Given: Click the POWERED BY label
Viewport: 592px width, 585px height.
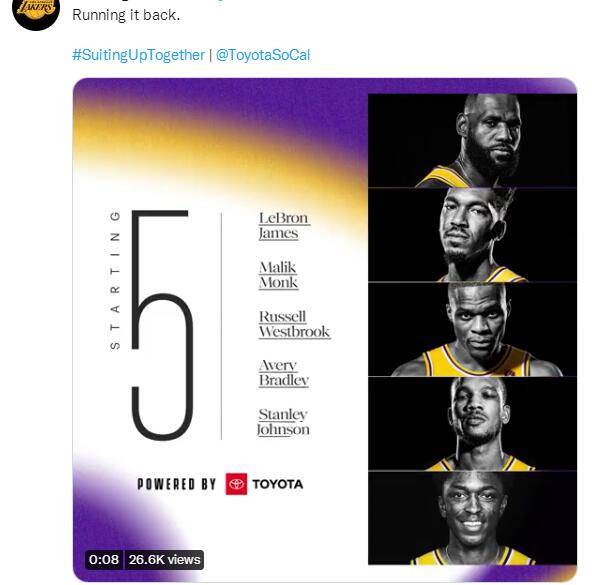Looking at the screenshot, I should pos(176,484).
